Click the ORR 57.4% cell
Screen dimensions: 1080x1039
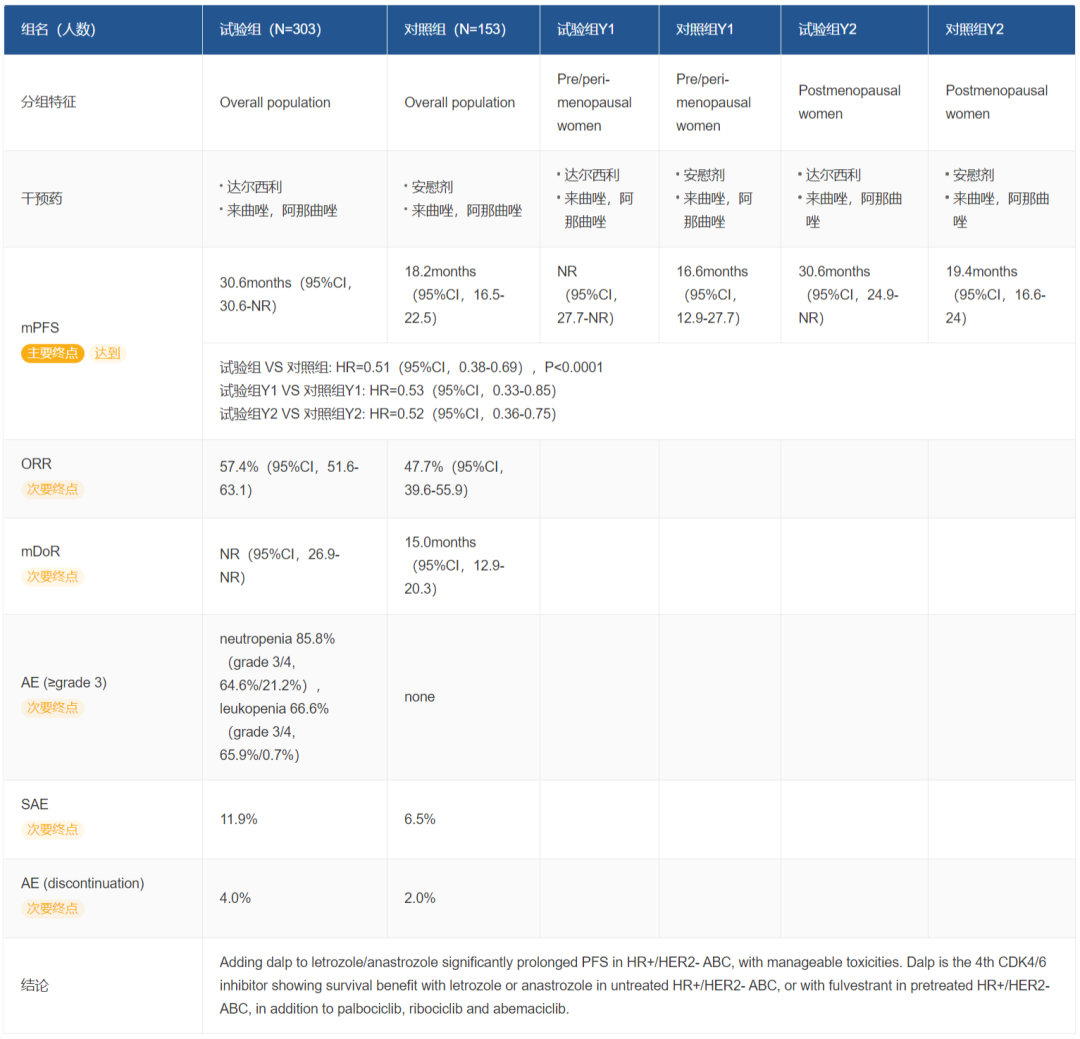coord(288,478)
